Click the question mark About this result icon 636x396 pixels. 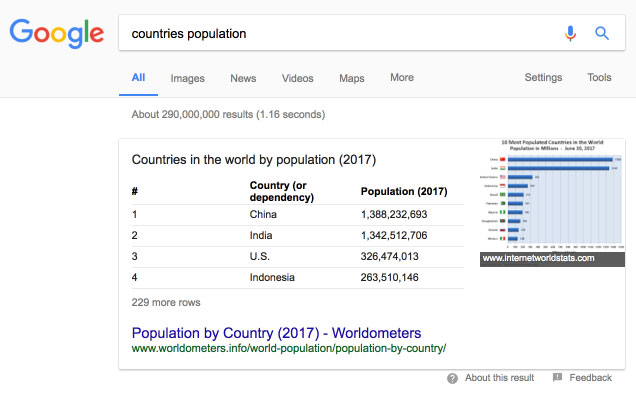click(452, 378)
